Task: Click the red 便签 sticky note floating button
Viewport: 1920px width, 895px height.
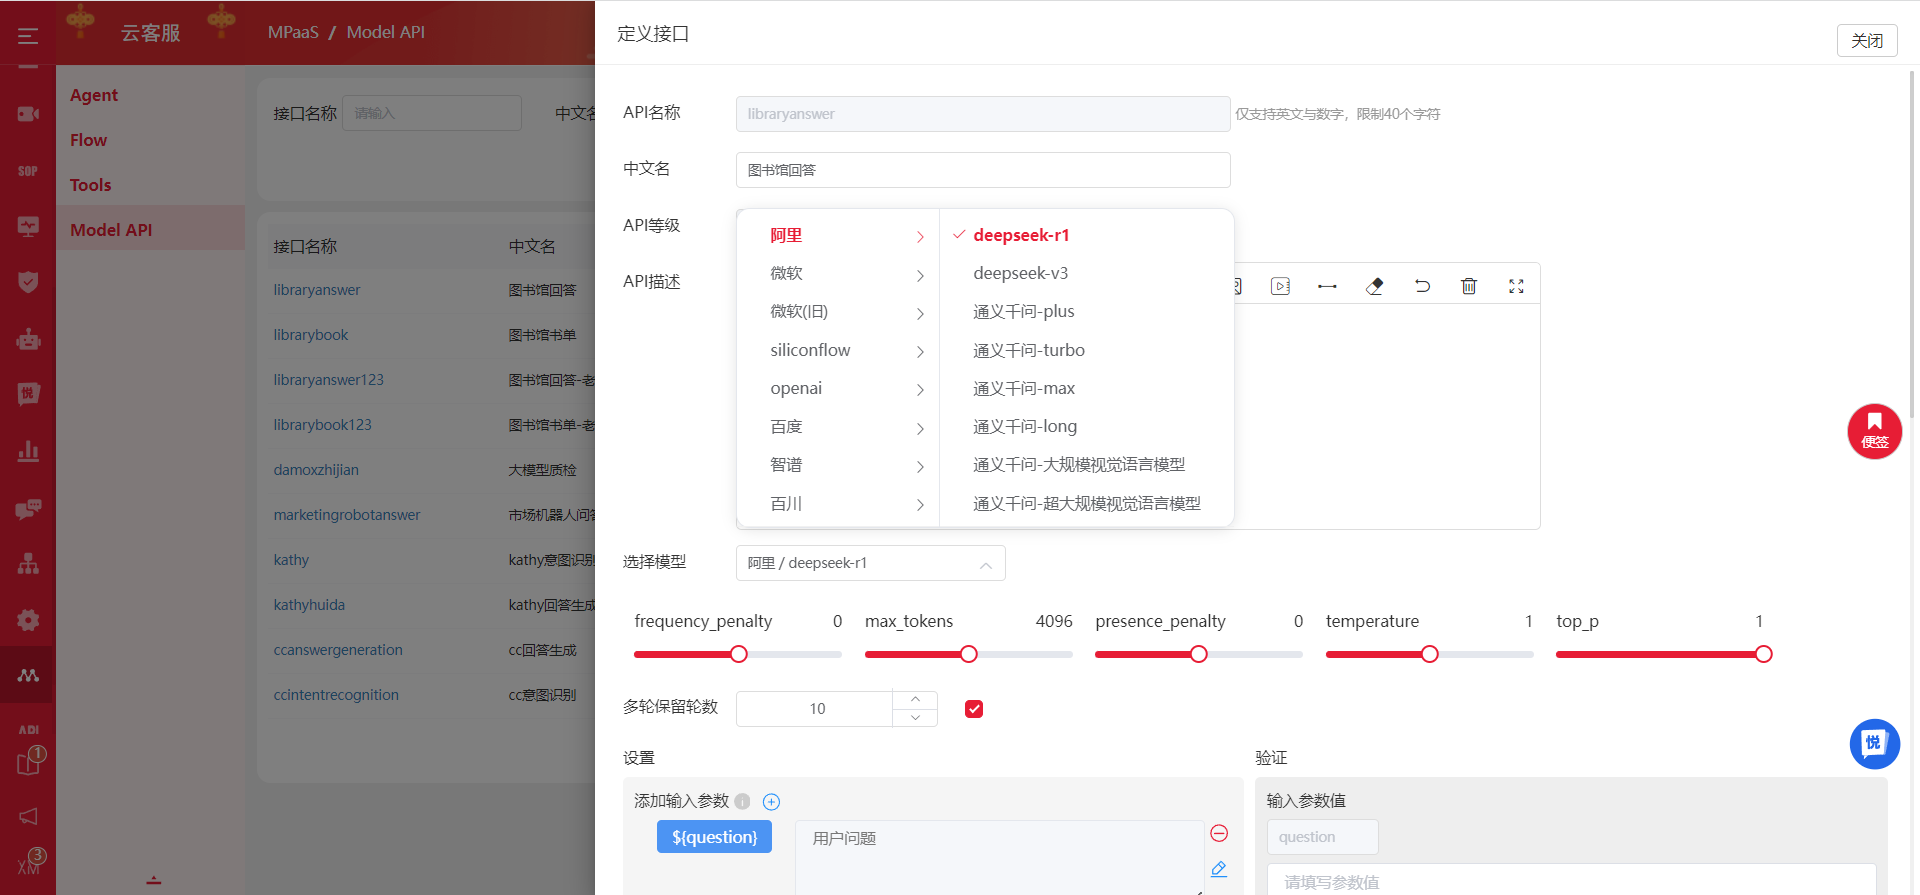Action: (1874, 431)
